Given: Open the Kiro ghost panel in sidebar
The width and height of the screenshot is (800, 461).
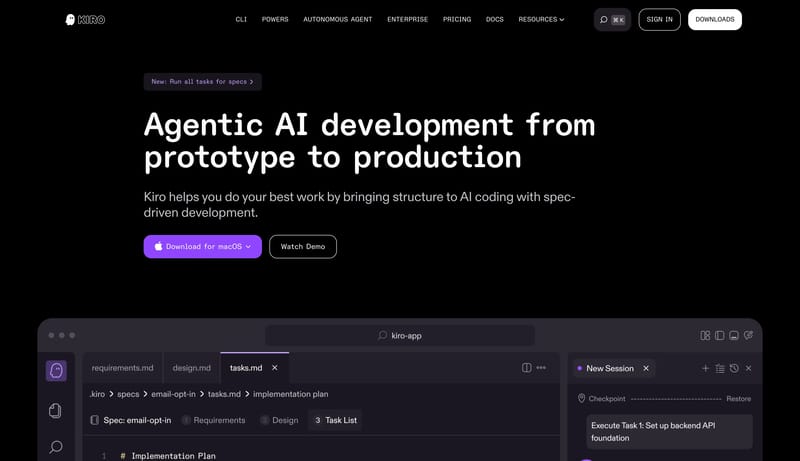Looking at the screenshot, I should (x=56, y=371).
